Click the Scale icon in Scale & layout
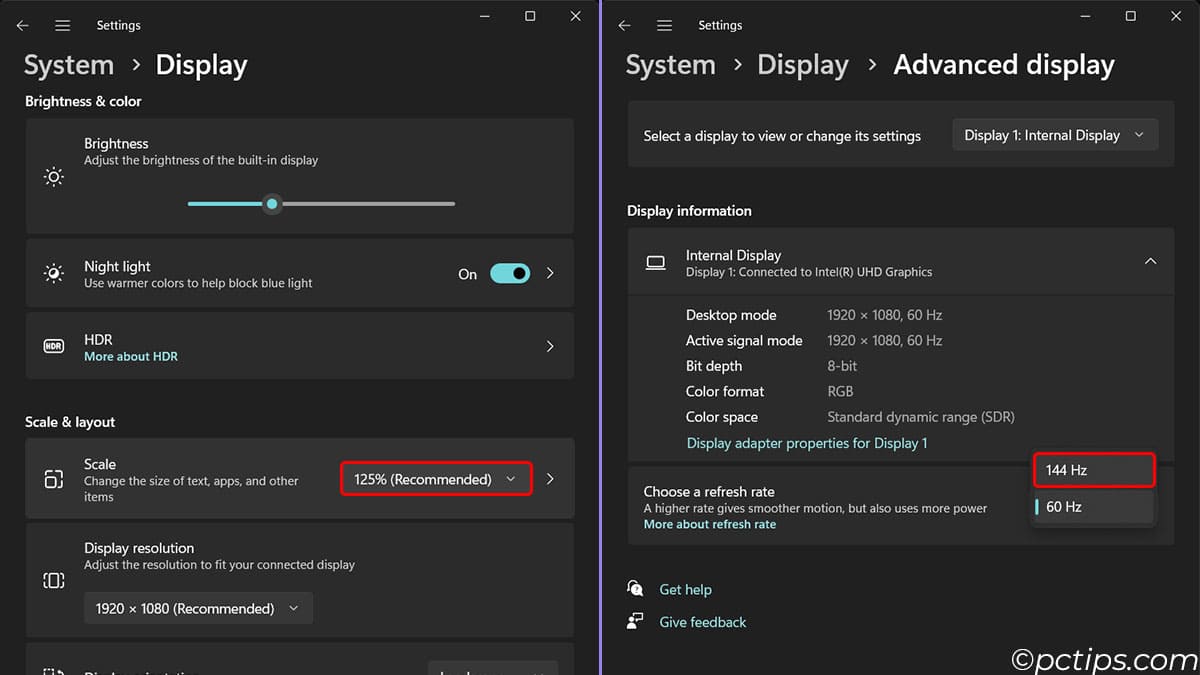The width and height of the screenshot is (1200, 675). tap(54, 478)
